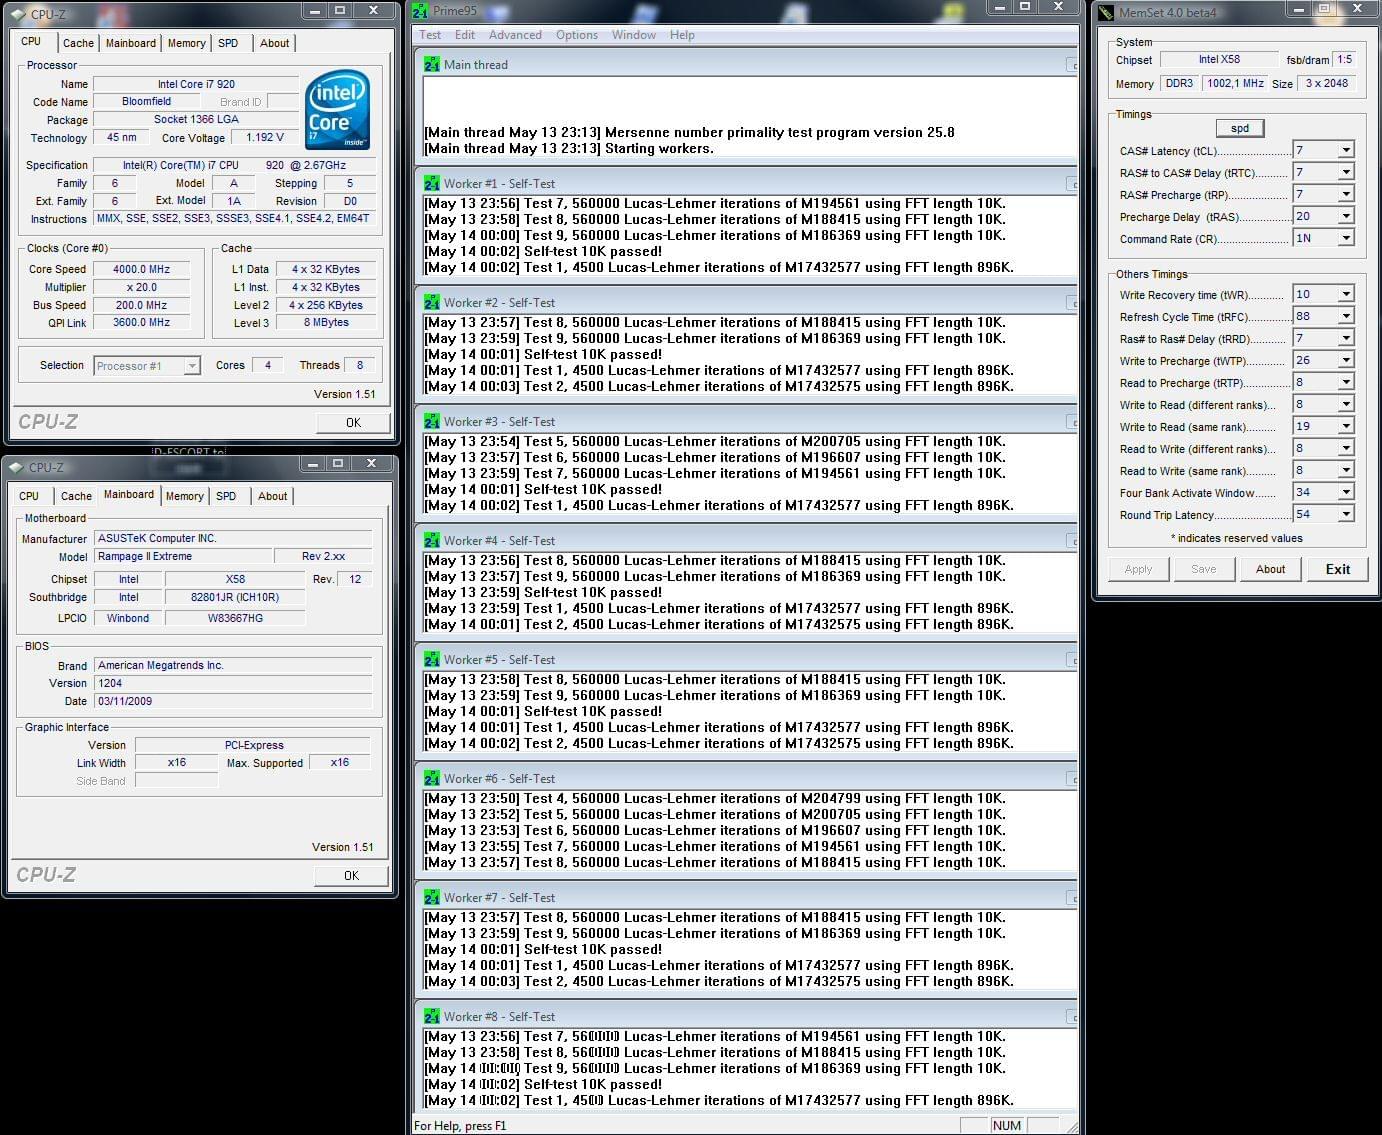The width and height of the screenshot is (1382, 1135).
Task: Click the spd button in MemSet
Action: [1240, 128]
